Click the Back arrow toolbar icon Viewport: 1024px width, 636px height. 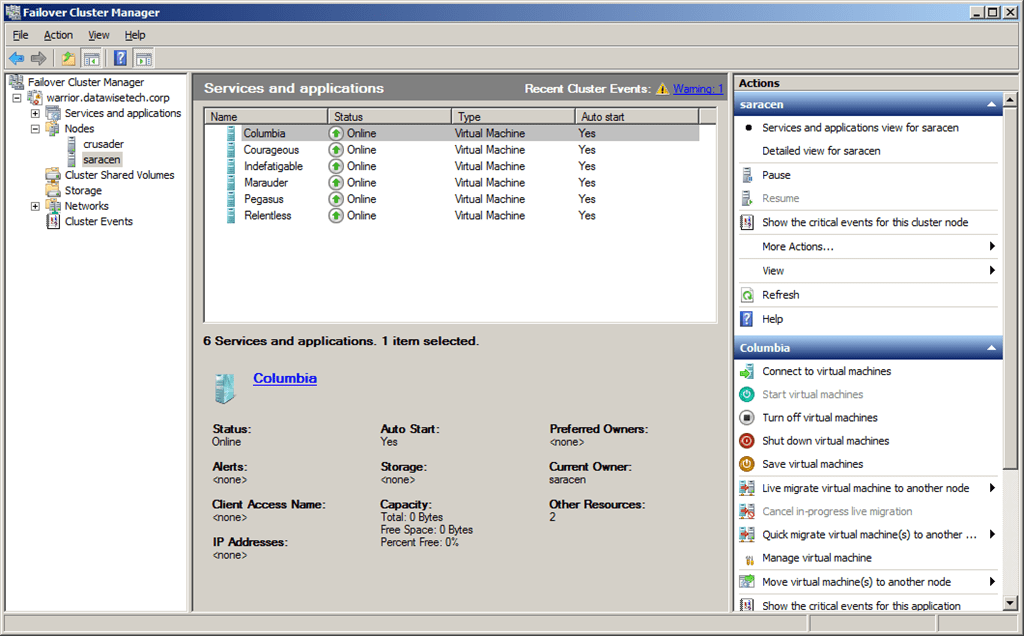(x=16, y=59)
